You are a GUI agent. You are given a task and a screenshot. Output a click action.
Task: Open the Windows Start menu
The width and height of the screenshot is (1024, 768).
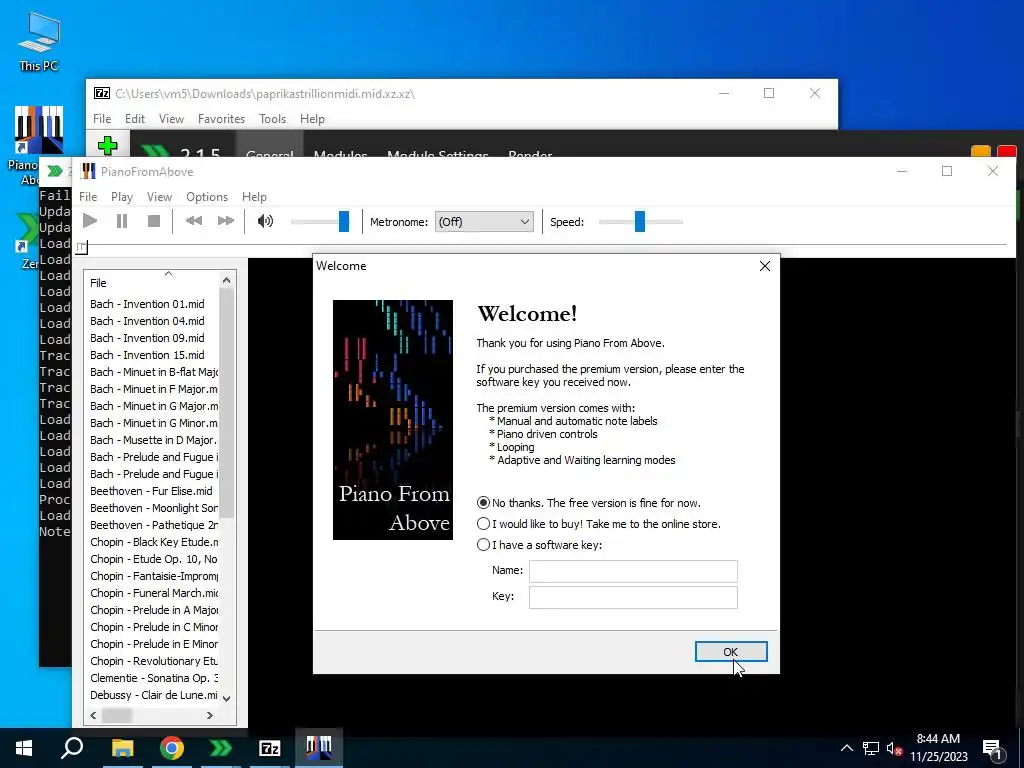(x=24, y=748)
